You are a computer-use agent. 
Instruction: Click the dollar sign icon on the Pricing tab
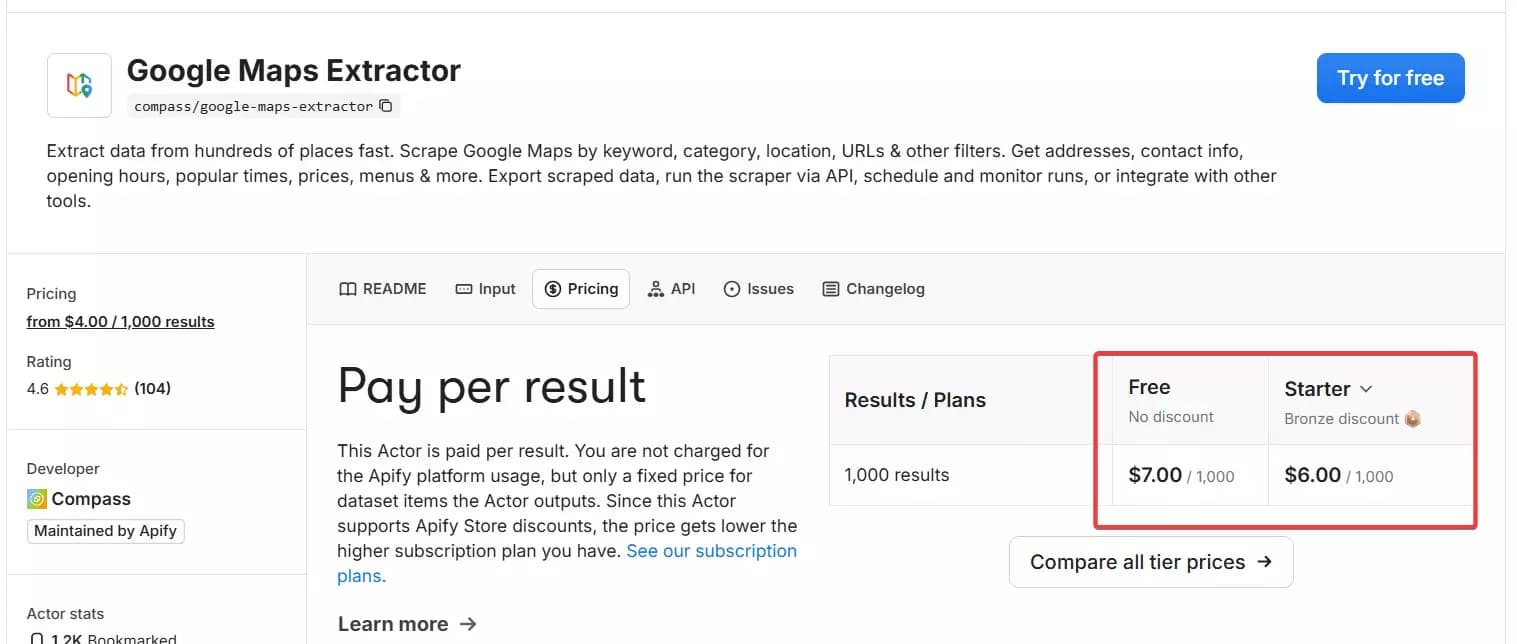point(552,288)
